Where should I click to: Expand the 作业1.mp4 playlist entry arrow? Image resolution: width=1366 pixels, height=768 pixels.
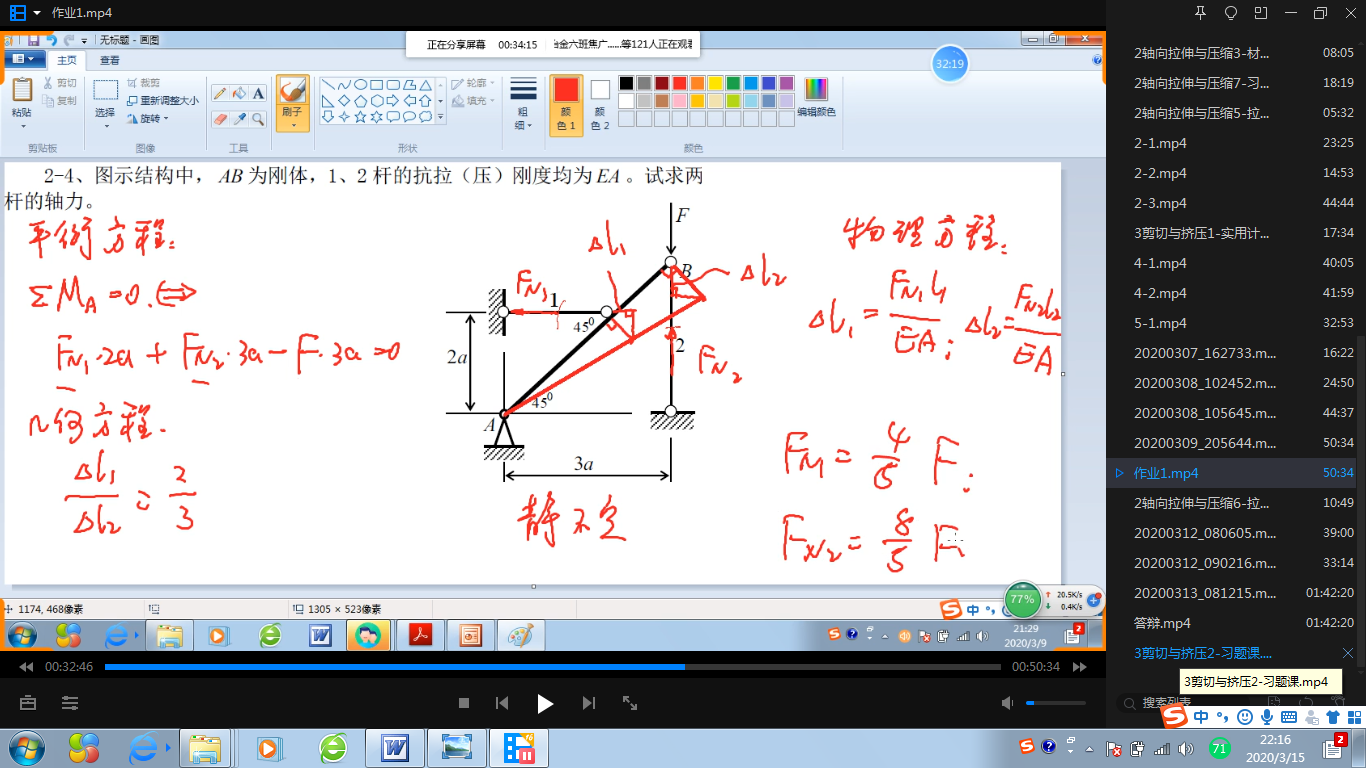pos(1119,473)
